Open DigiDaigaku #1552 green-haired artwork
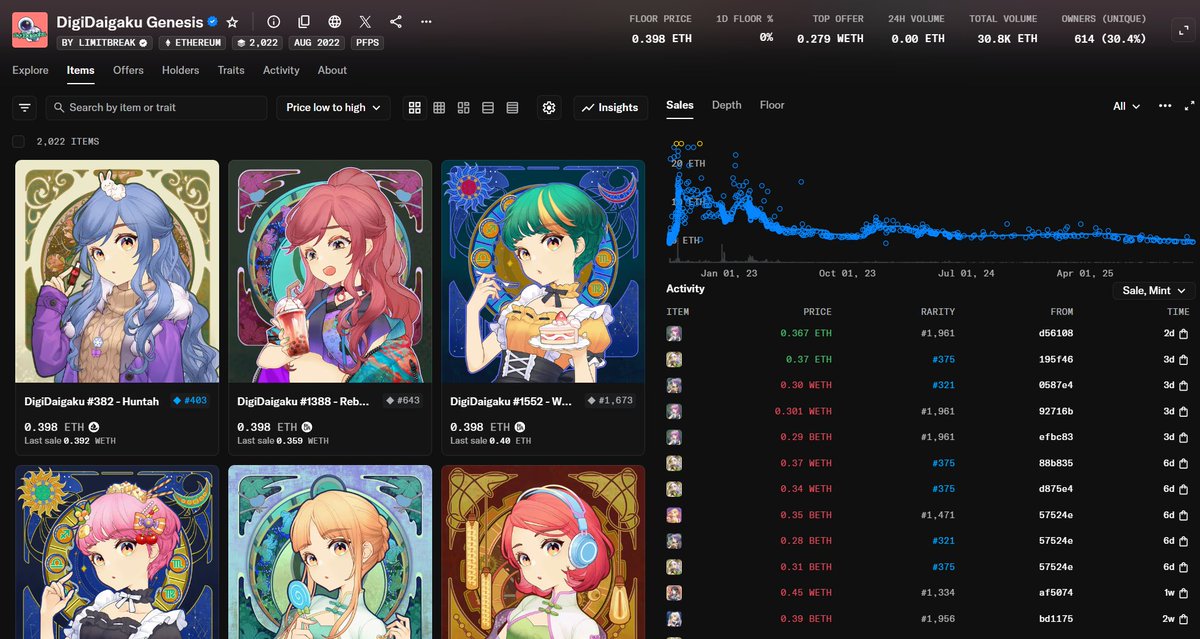Image resolution: width=1200 pixels, height=639 pixels. tap(543, 271)
